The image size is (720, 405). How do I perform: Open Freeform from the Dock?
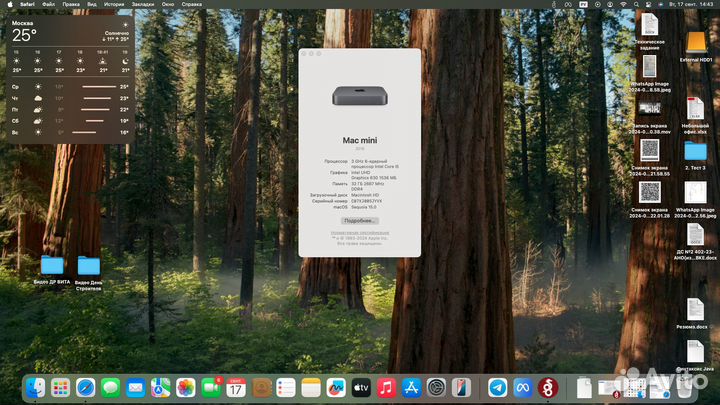(336, 388)
